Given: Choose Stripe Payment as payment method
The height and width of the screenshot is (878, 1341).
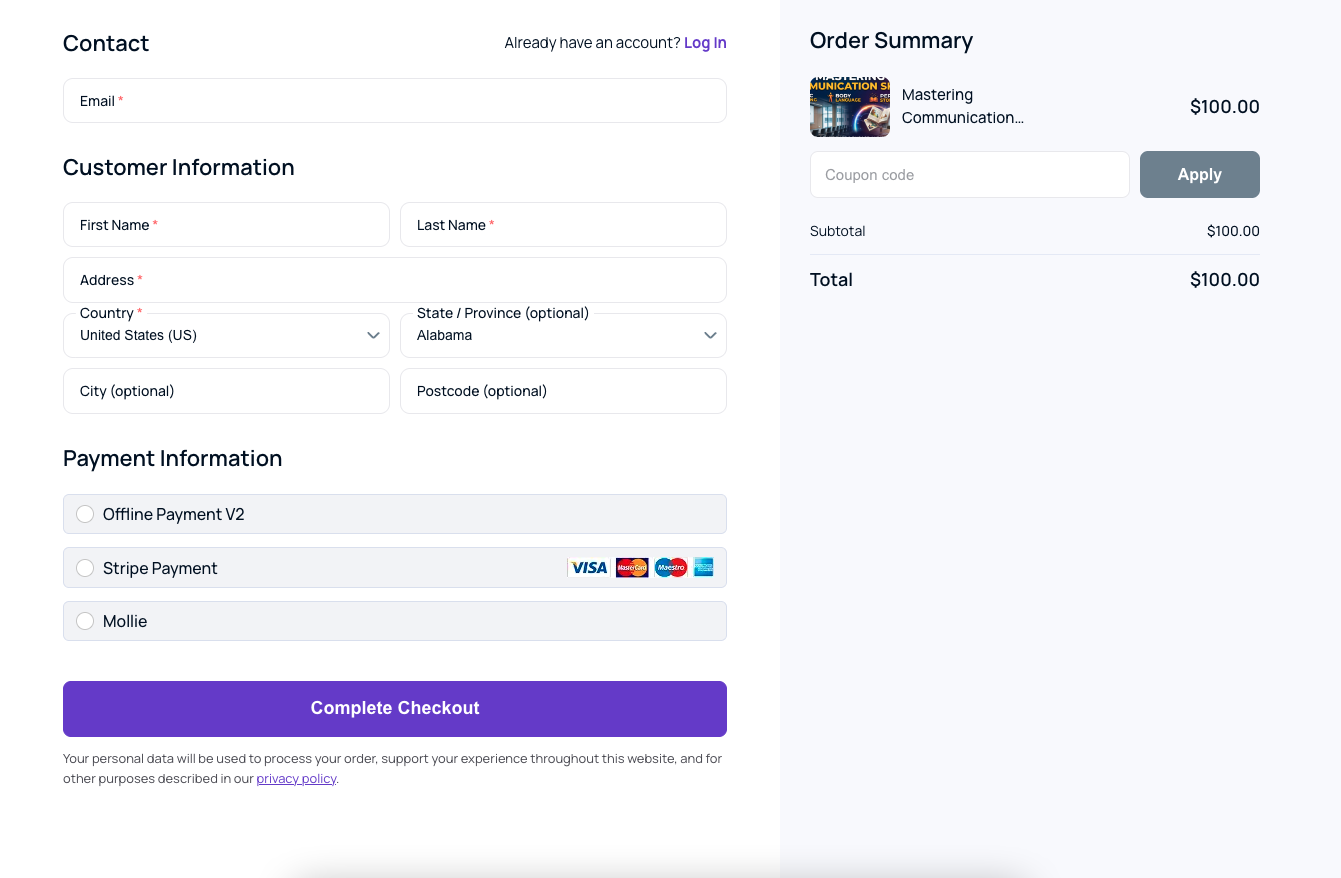Looking at the screenshot, I should click(x=85, y=568).
